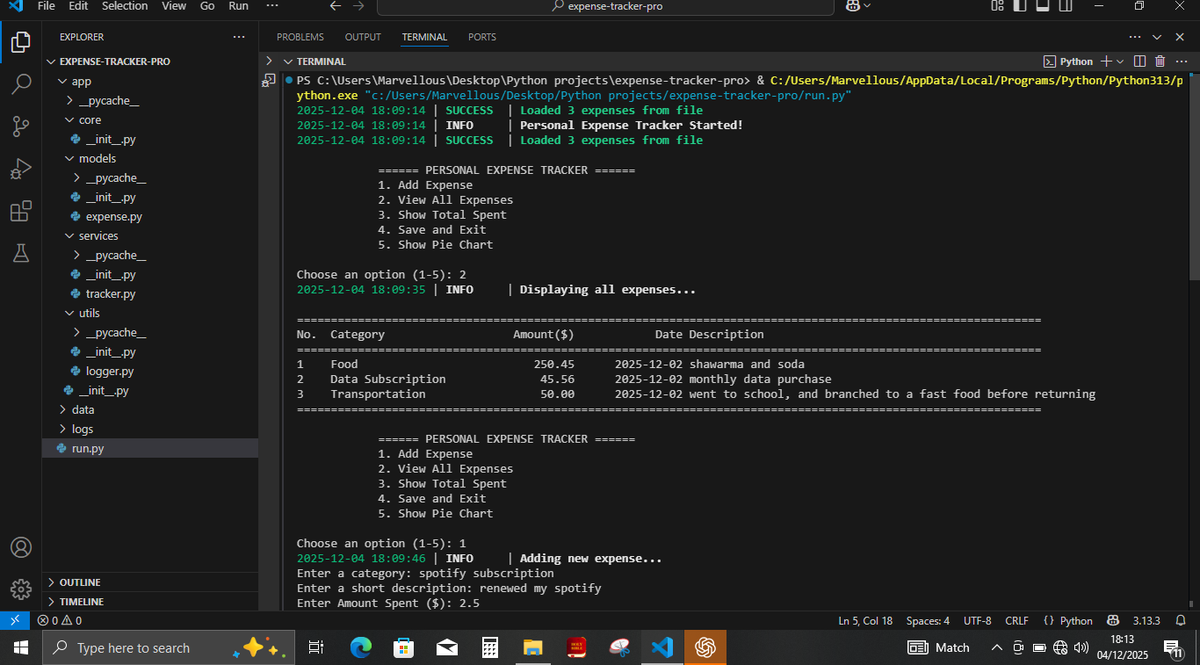The image size is (1200, 665).
Task: Open Calculator from the taskbar
Action: (490, 648)
